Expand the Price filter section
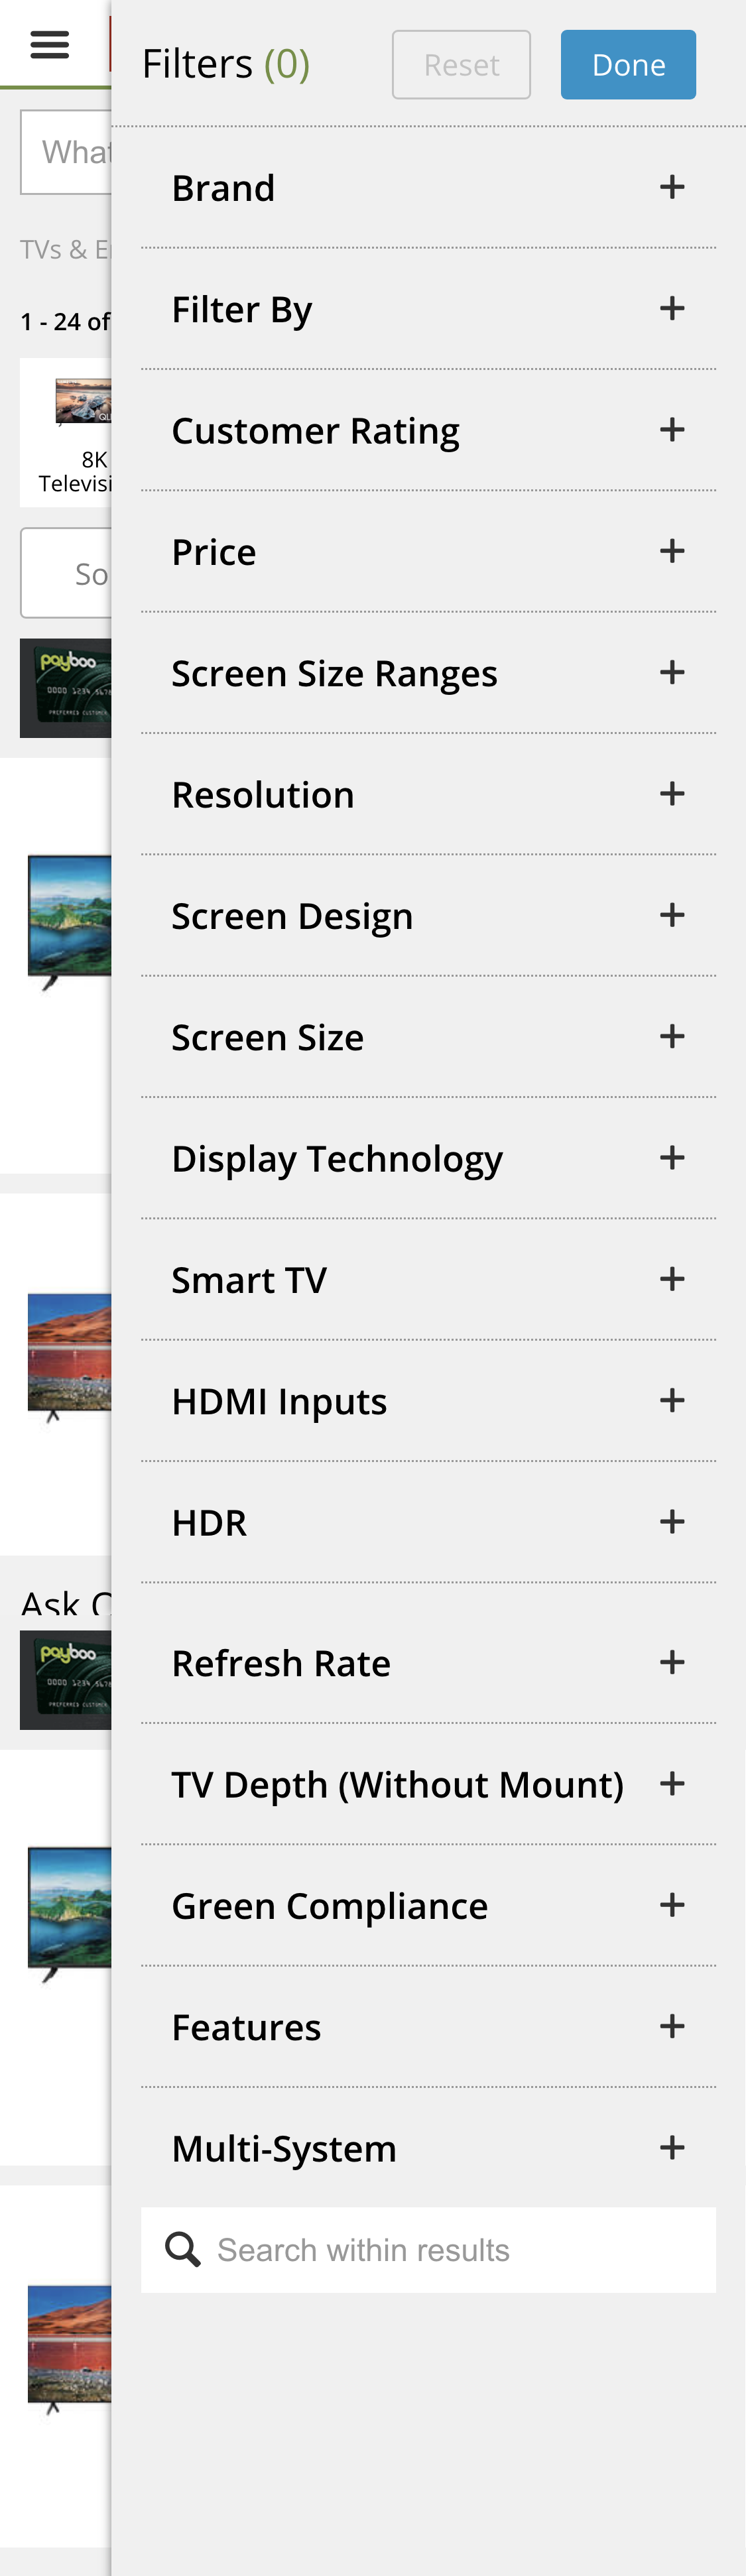 click(673, 550)
